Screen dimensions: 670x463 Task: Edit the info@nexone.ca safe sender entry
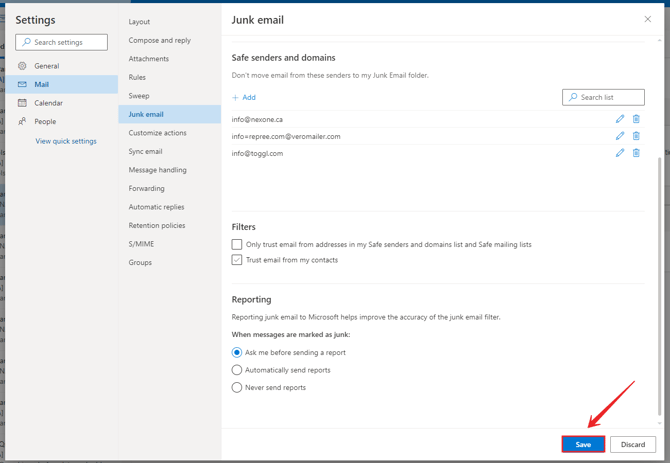click(x=620, y=119)
